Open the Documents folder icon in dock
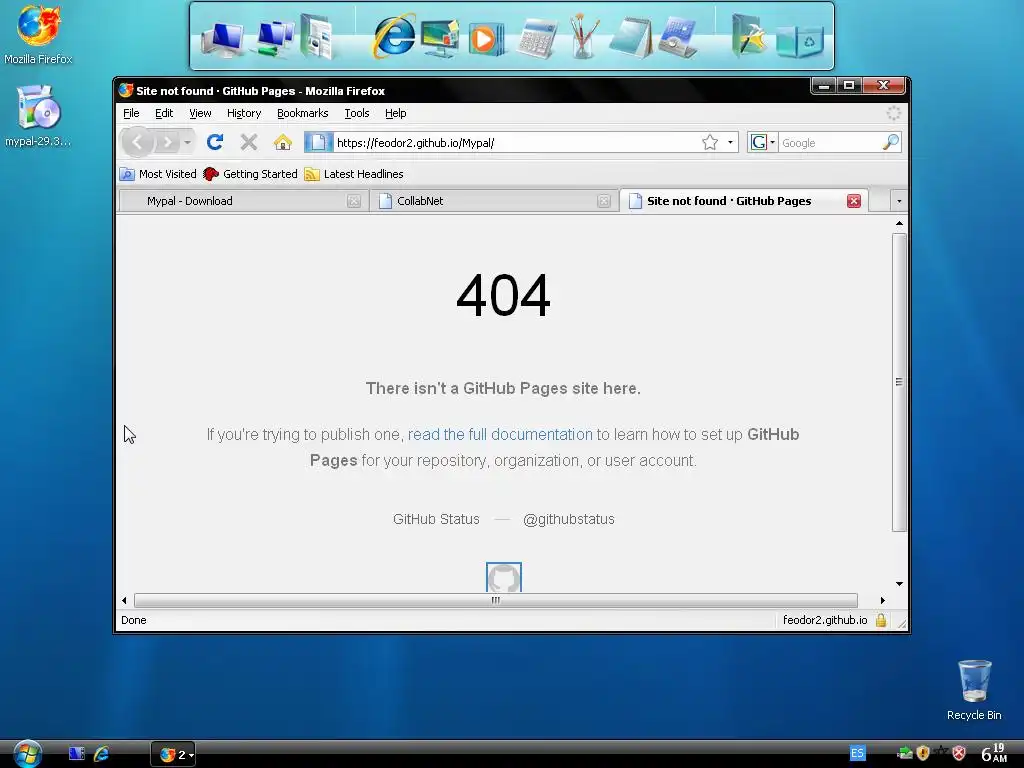The width and height of the screenshot is (1024, 768). (x=318, y=37)
